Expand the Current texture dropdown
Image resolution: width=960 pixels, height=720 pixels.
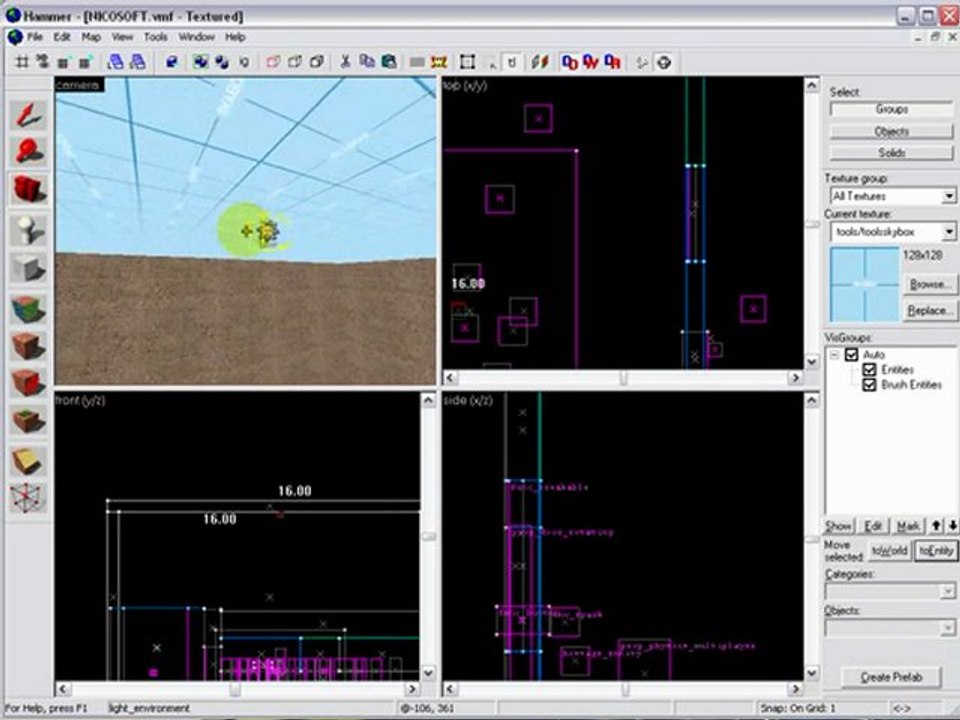[948, 232]
